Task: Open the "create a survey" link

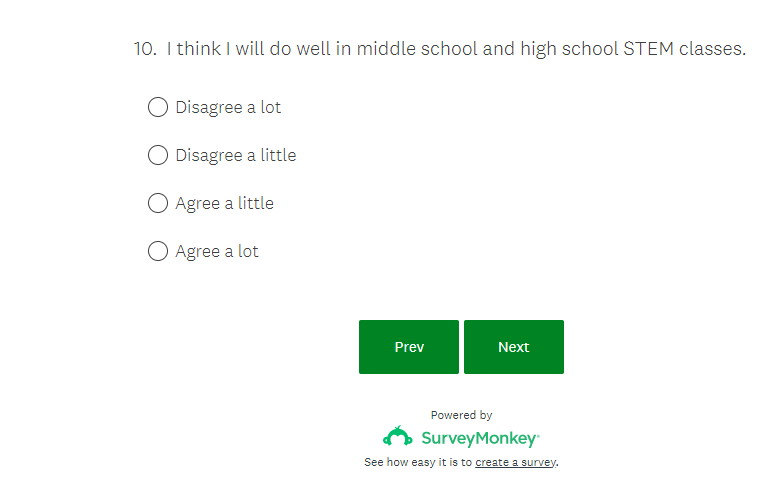Action: point(515,462)
